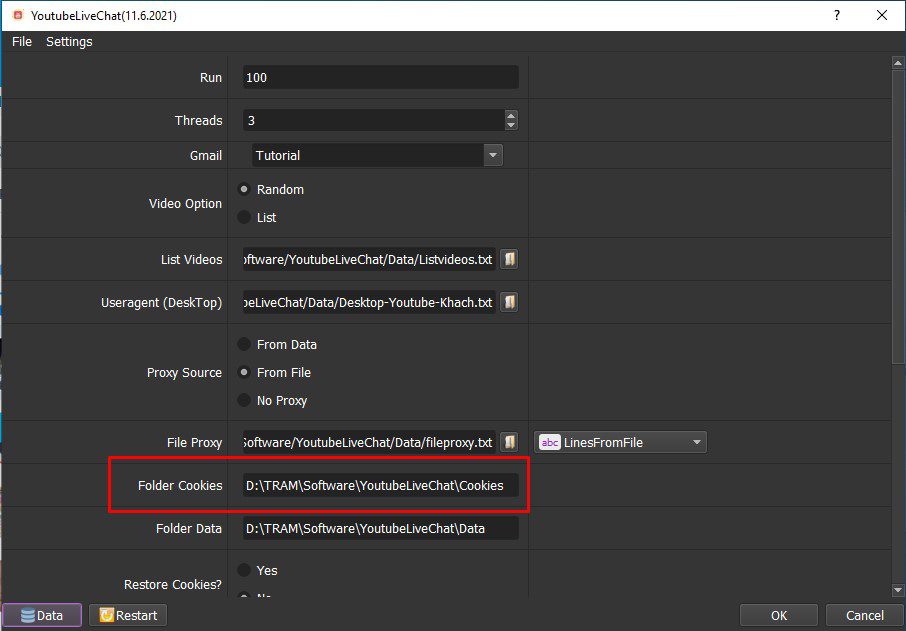
Task: Click the File Proxy path field
Action: (x=369, y=442)
